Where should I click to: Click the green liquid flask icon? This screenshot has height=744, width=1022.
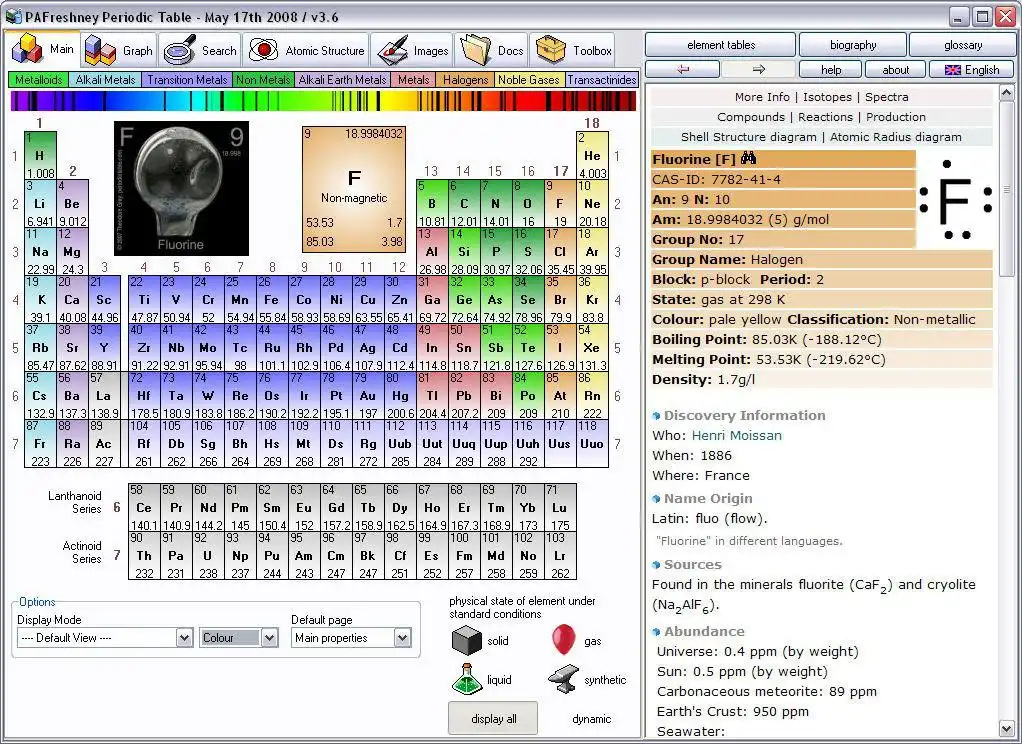(x=467, y=680)
